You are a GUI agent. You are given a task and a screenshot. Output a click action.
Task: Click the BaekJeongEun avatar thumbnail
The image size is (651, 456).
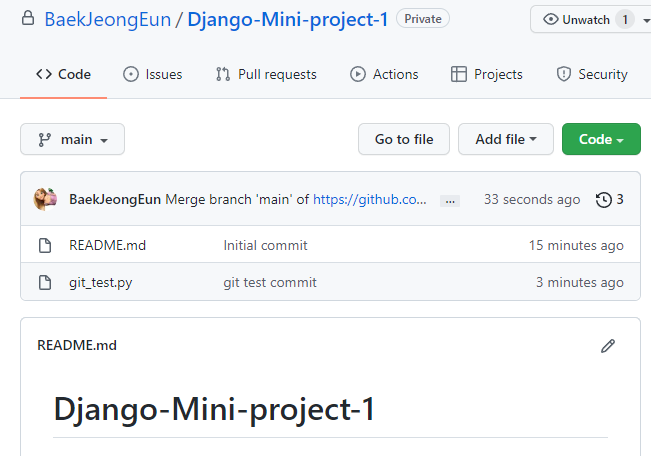pos(45,199)
